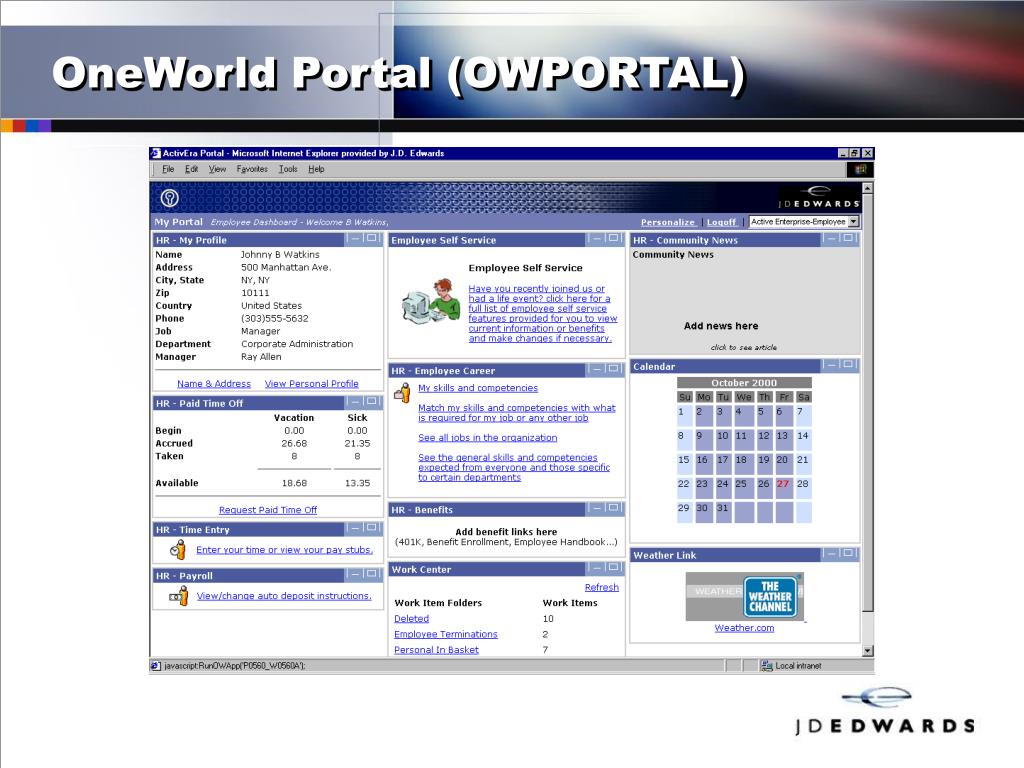Maximize the HR - Employee Career panel

[613, 369]
